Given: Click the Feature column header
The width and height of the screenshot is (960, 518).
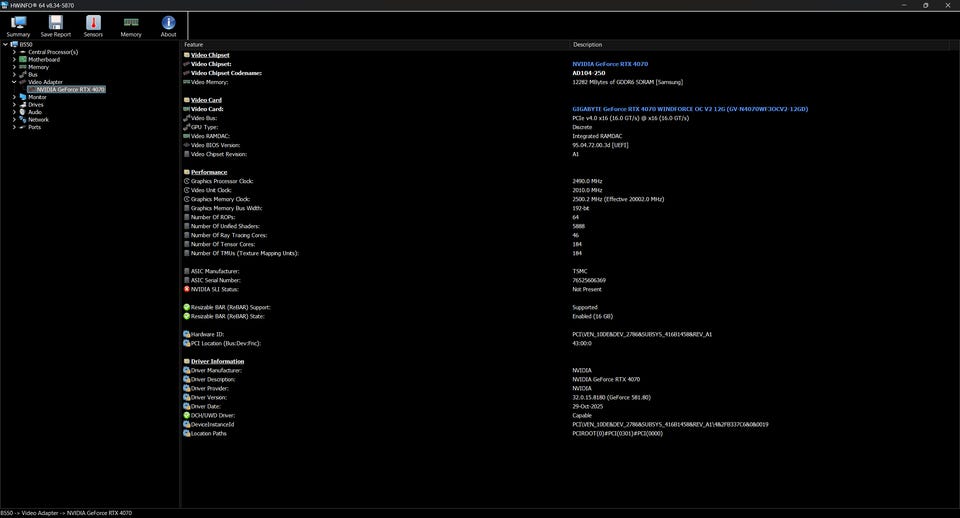Looking at the screenshot, I should coord(194,44).
